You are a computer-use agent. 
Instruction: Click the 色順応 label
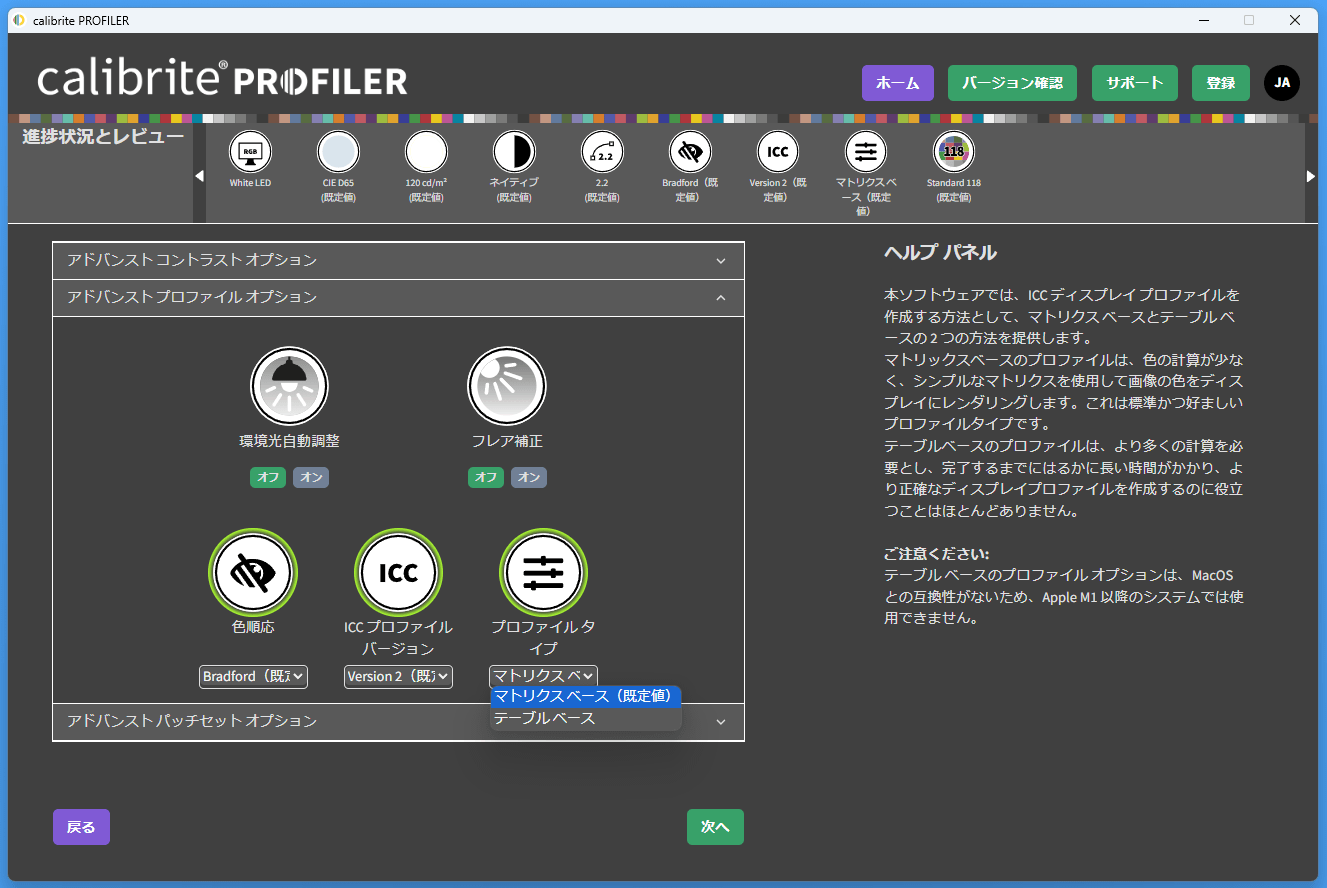252,627
